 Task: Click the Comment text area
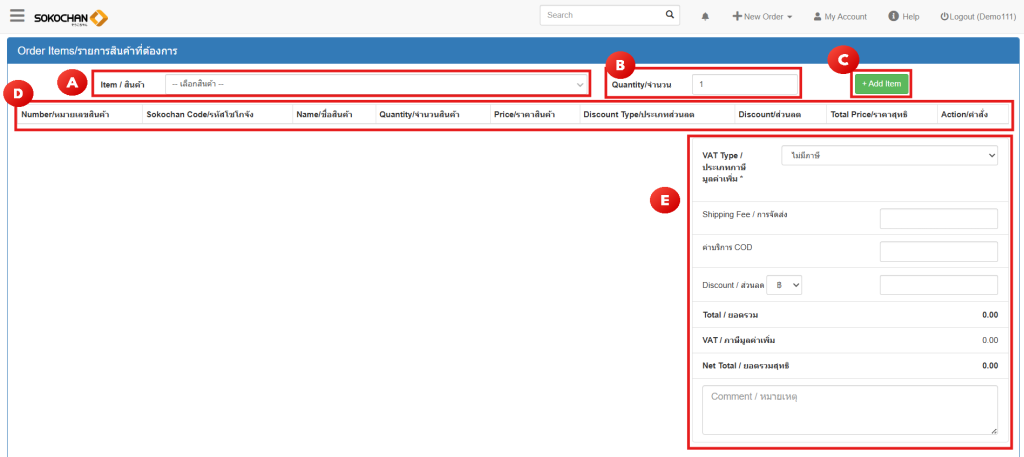[x=849, y=410]
